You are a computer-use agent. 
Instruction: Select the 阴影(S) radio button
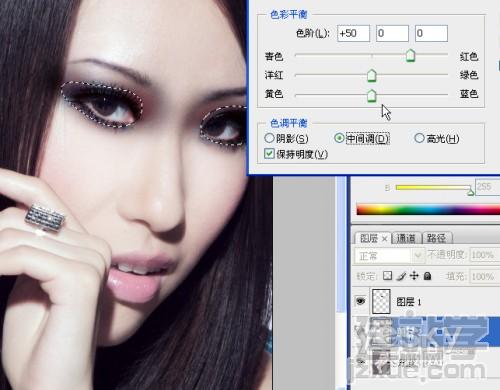click(x=269, y=138)
